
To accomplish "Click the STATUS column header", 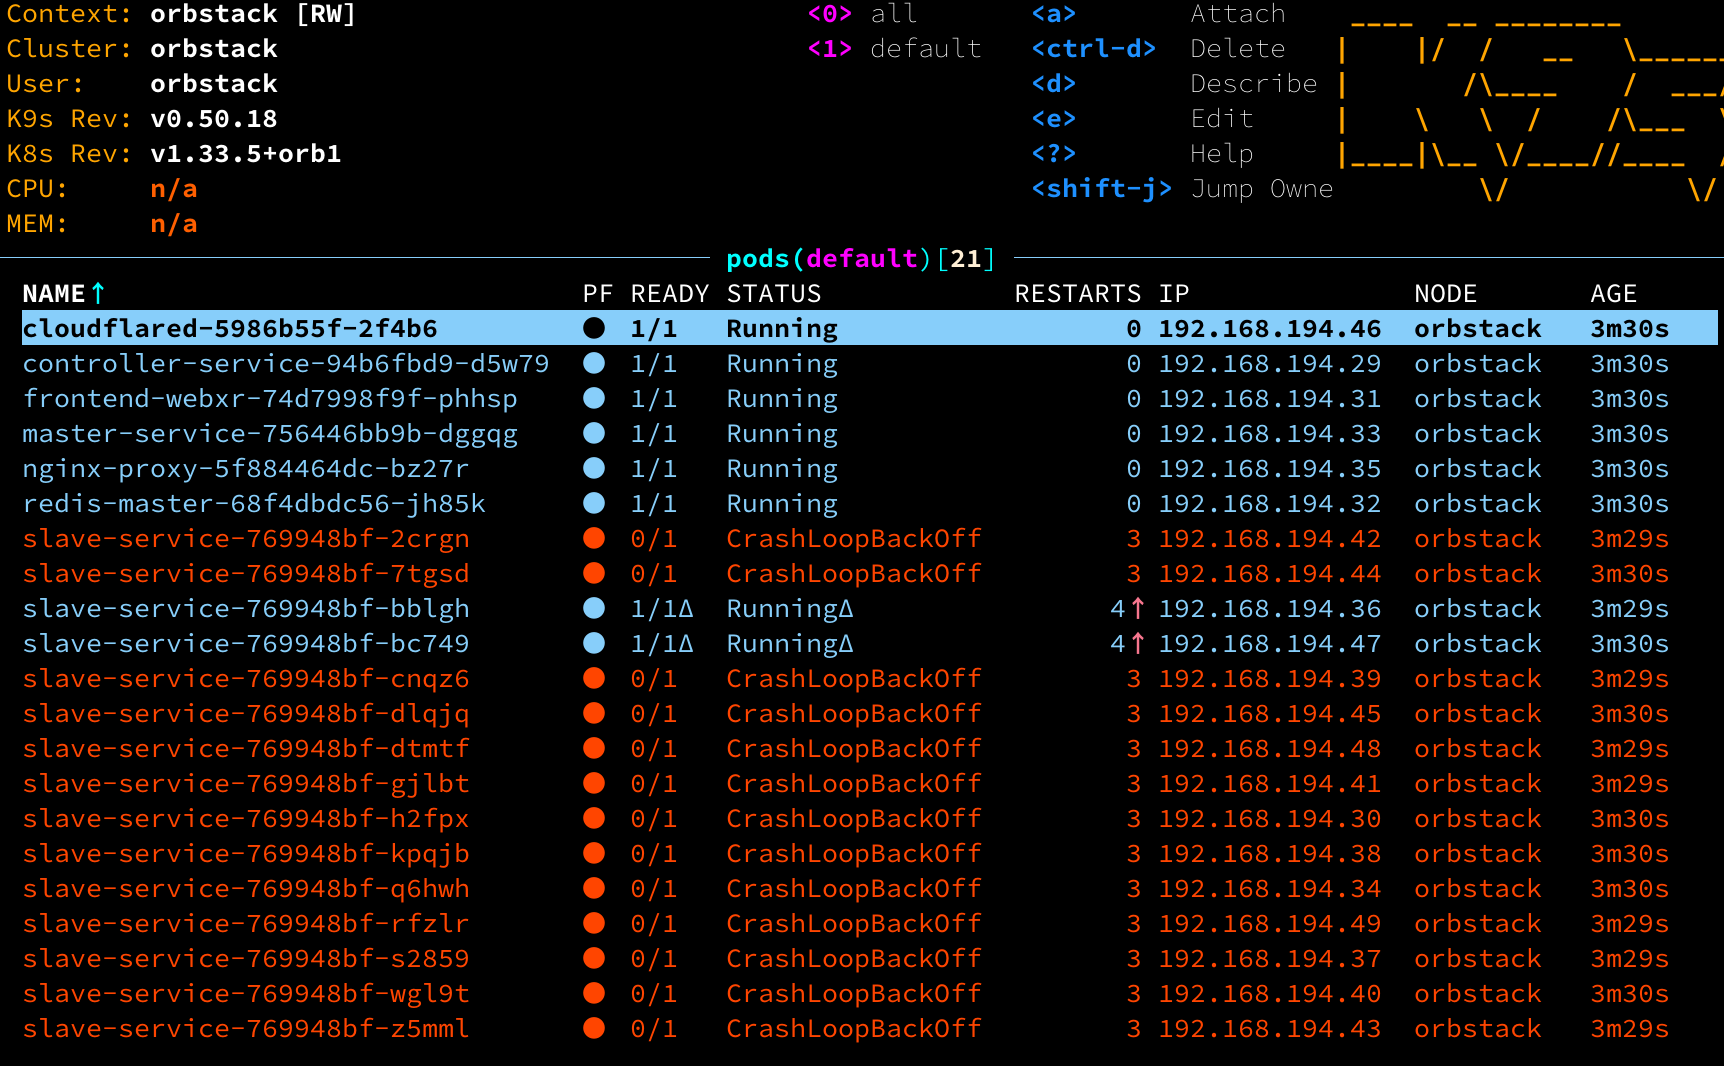I will (773, 293).
